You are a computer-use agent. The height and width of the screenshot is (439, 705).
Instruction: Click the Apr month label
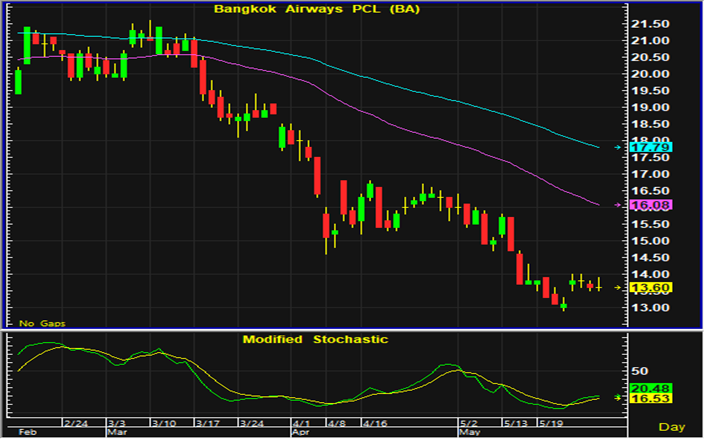coord(301,432)
